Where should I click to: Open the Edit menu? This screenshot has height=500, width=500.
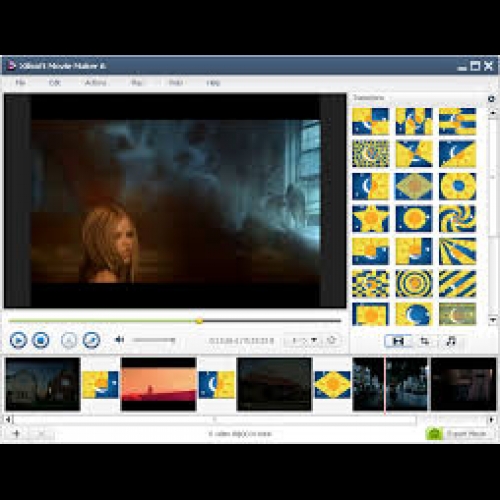point(55,83)
